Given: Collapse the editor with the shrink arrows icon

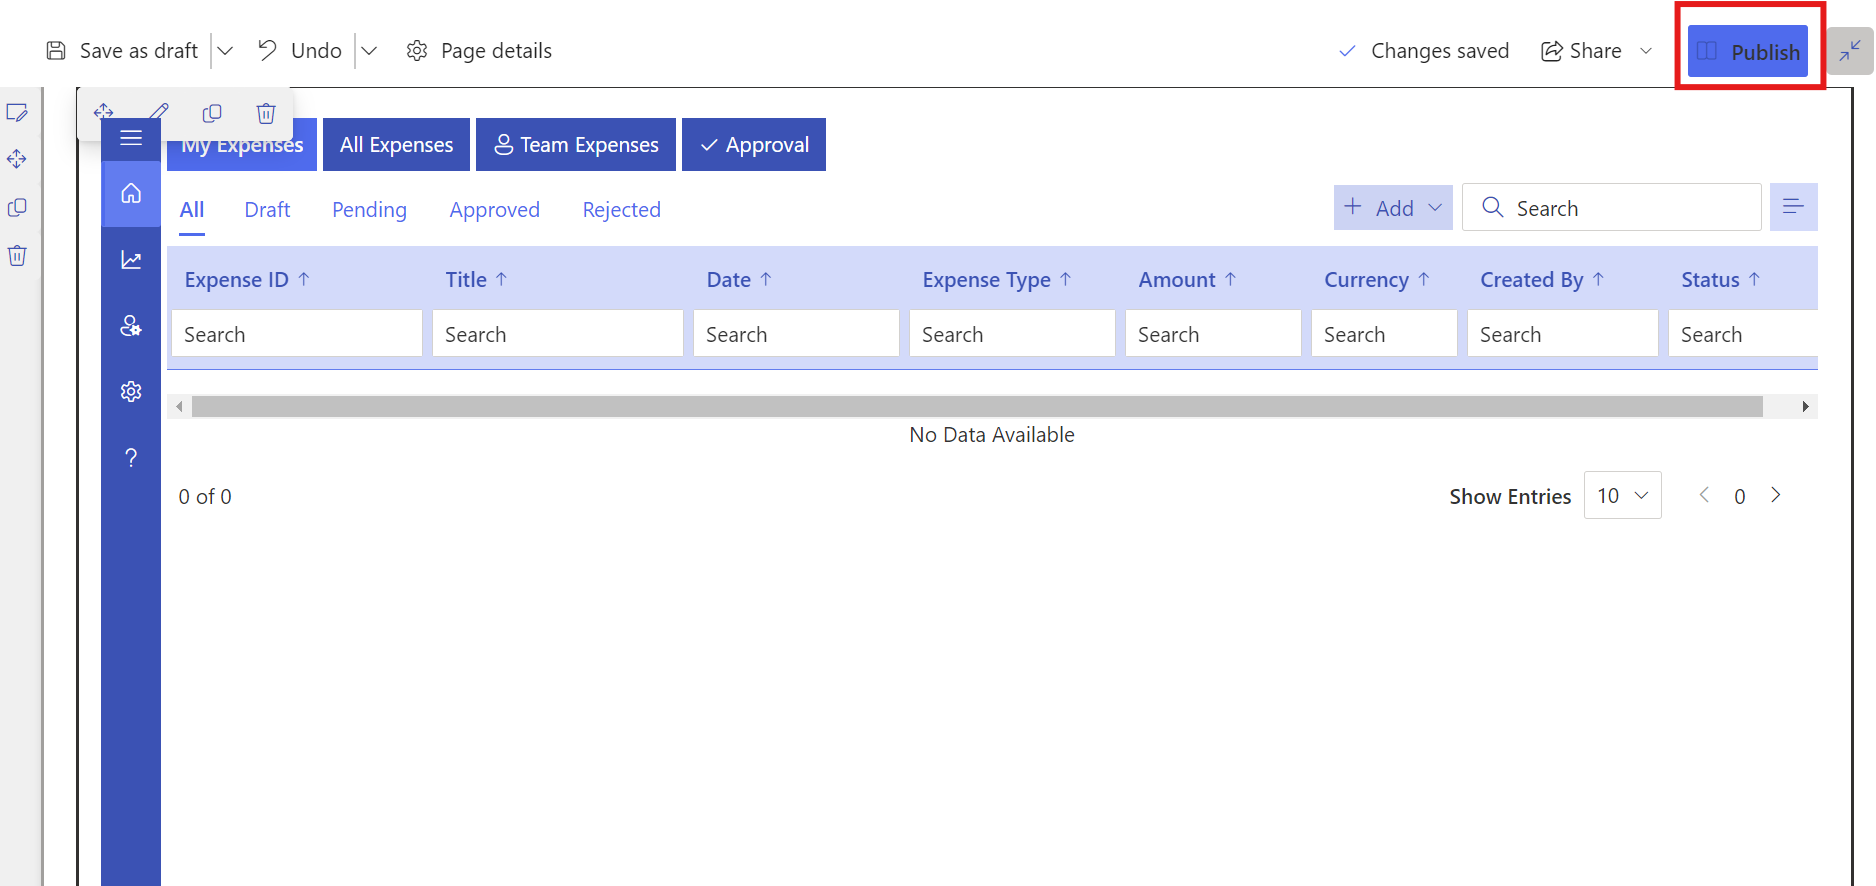Looking at the screenshot, I should pyautogui.click(x=1850, y=51).
